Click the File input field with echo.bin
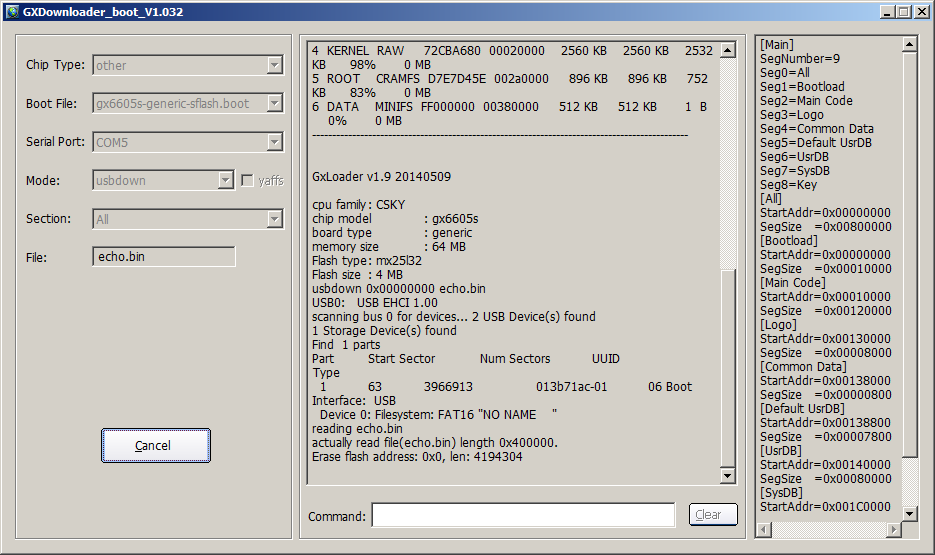The width and height of the screenshot is (935, 555). [x=164, y=256]
